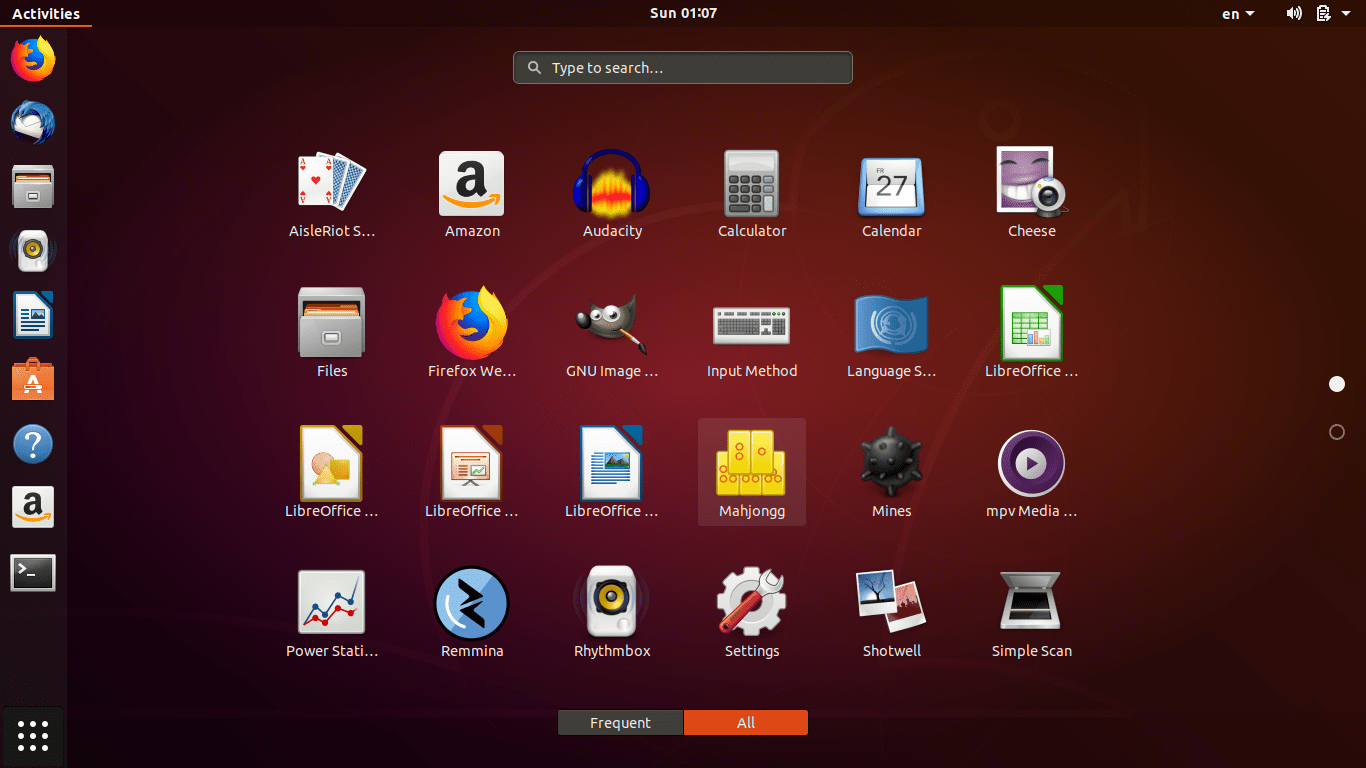Viewport: 1366px width, 768px height.
Task: Switch to the Frequent tab
Action: tap(620, 723)
